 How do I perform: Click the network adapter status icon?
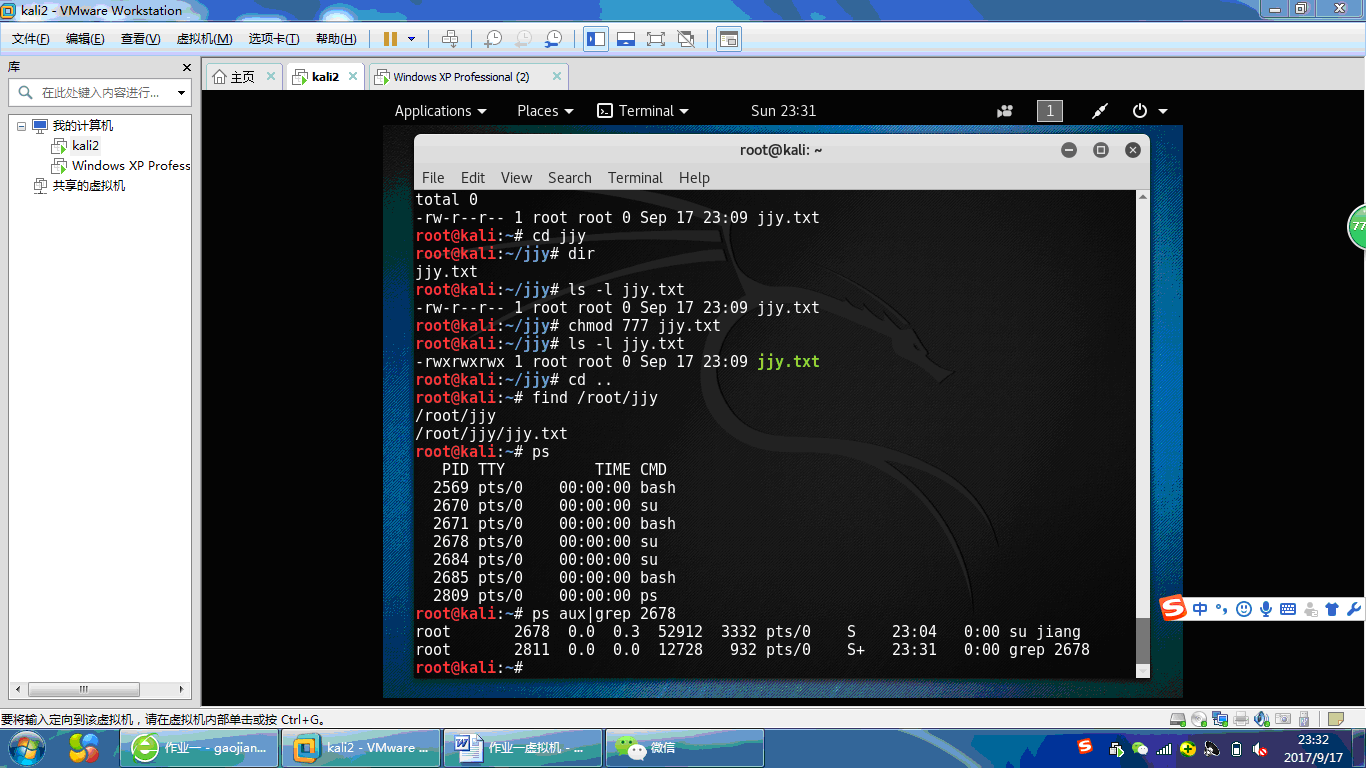pos(1220,719)
